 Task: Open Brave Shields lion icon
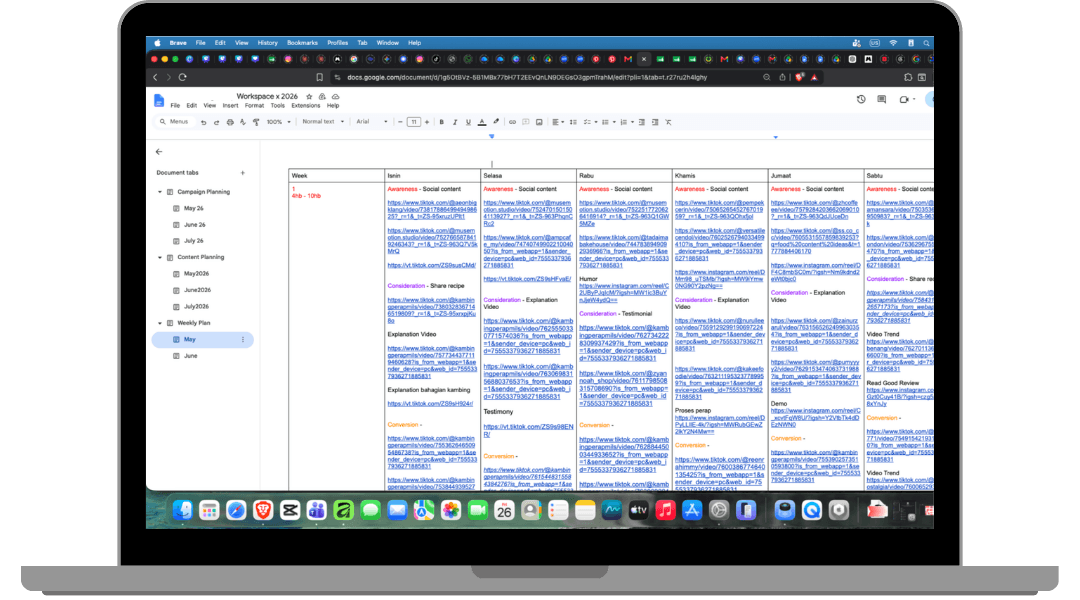tap(799, 77)
